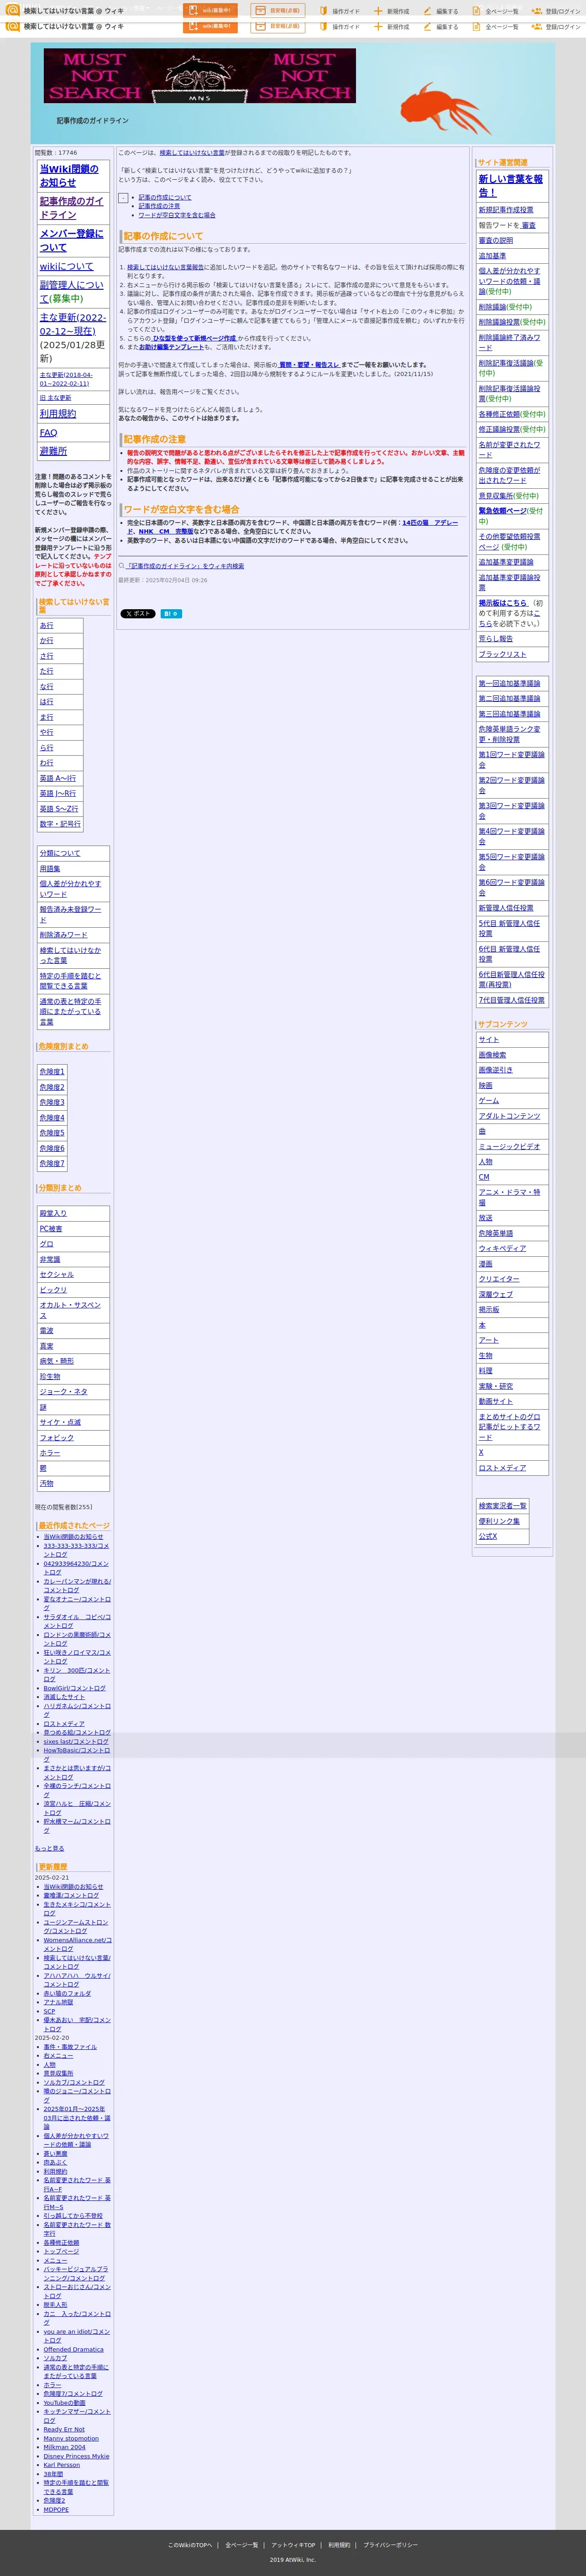Click このWikiのTOPへ in footer
586x2576 pixels.
click(190, 2545)
